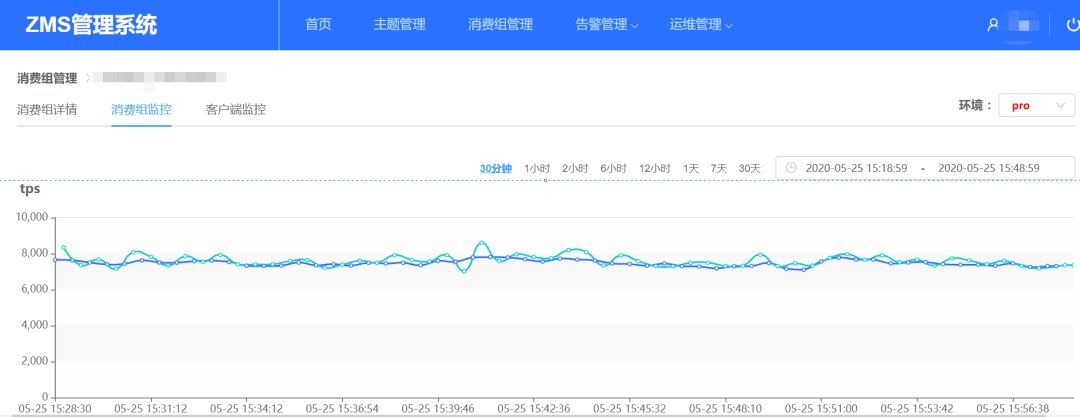Click the 6,000 y-axis label
The height and width of the screenshot is (417, 1080).
tap(34, 289)
